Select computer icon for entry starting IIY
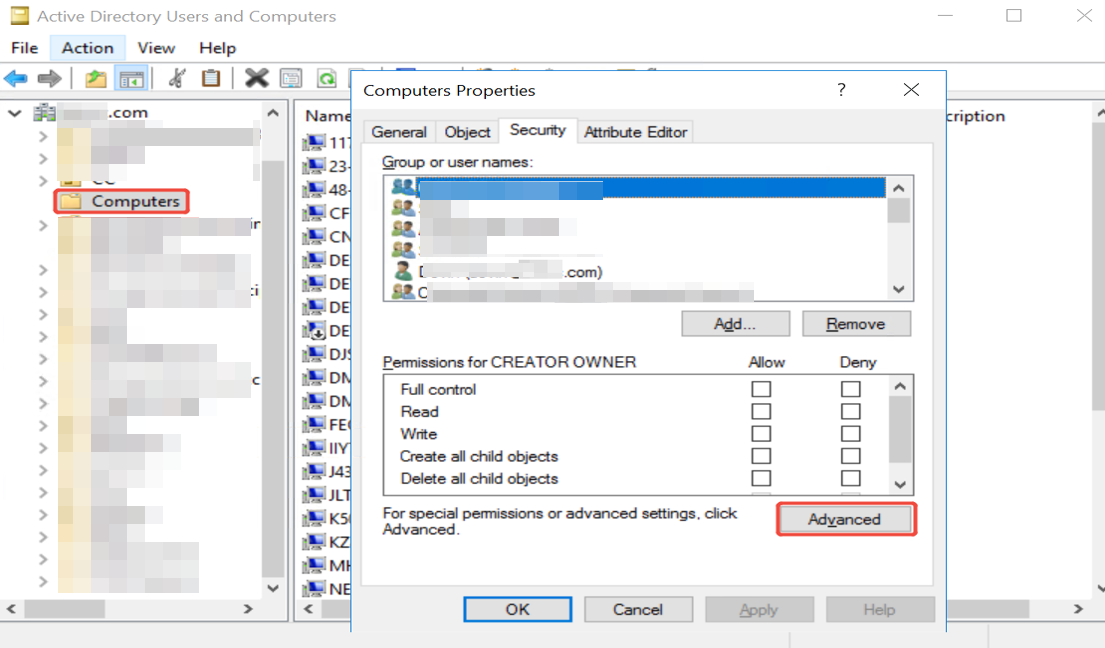Screen dimensions: 1105x648 click(314, 448)
